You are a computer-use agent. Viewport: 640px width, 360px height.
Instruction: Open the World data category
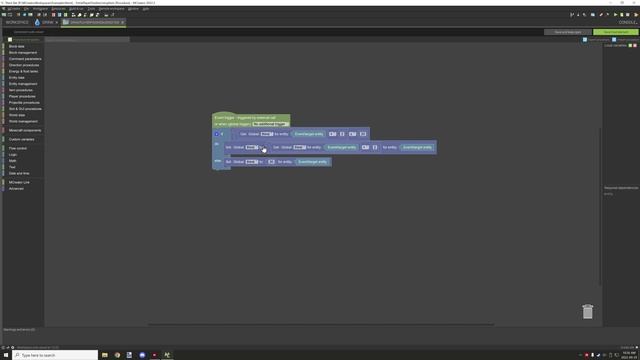(x=17, y=115)
